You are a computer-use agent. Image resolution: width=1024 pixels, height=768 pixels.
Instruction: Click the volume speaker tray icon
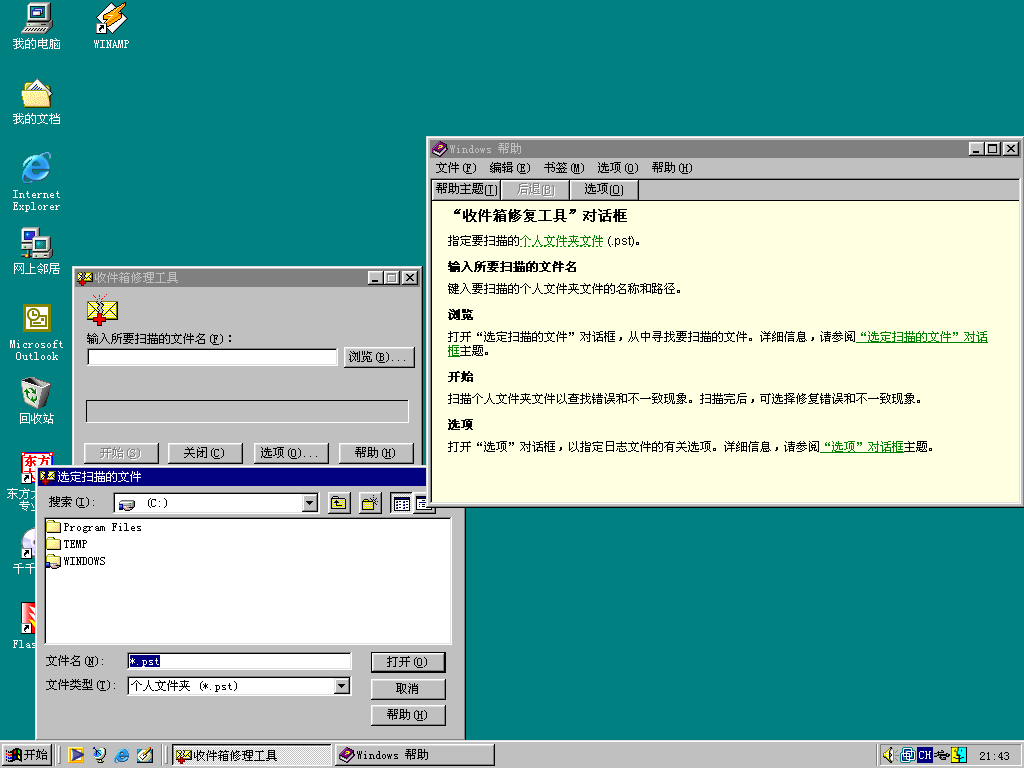pos(889,755)
